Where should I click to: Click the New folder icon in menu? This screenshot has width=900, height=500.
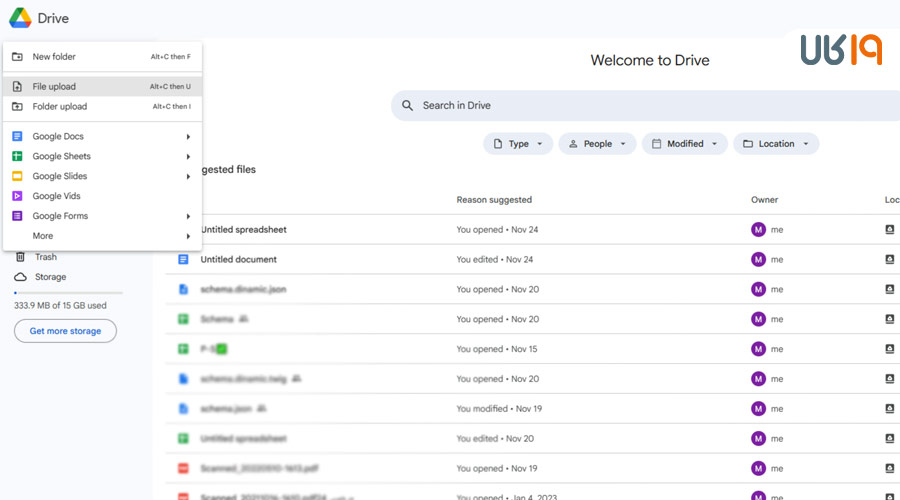[x=17, y=57]
